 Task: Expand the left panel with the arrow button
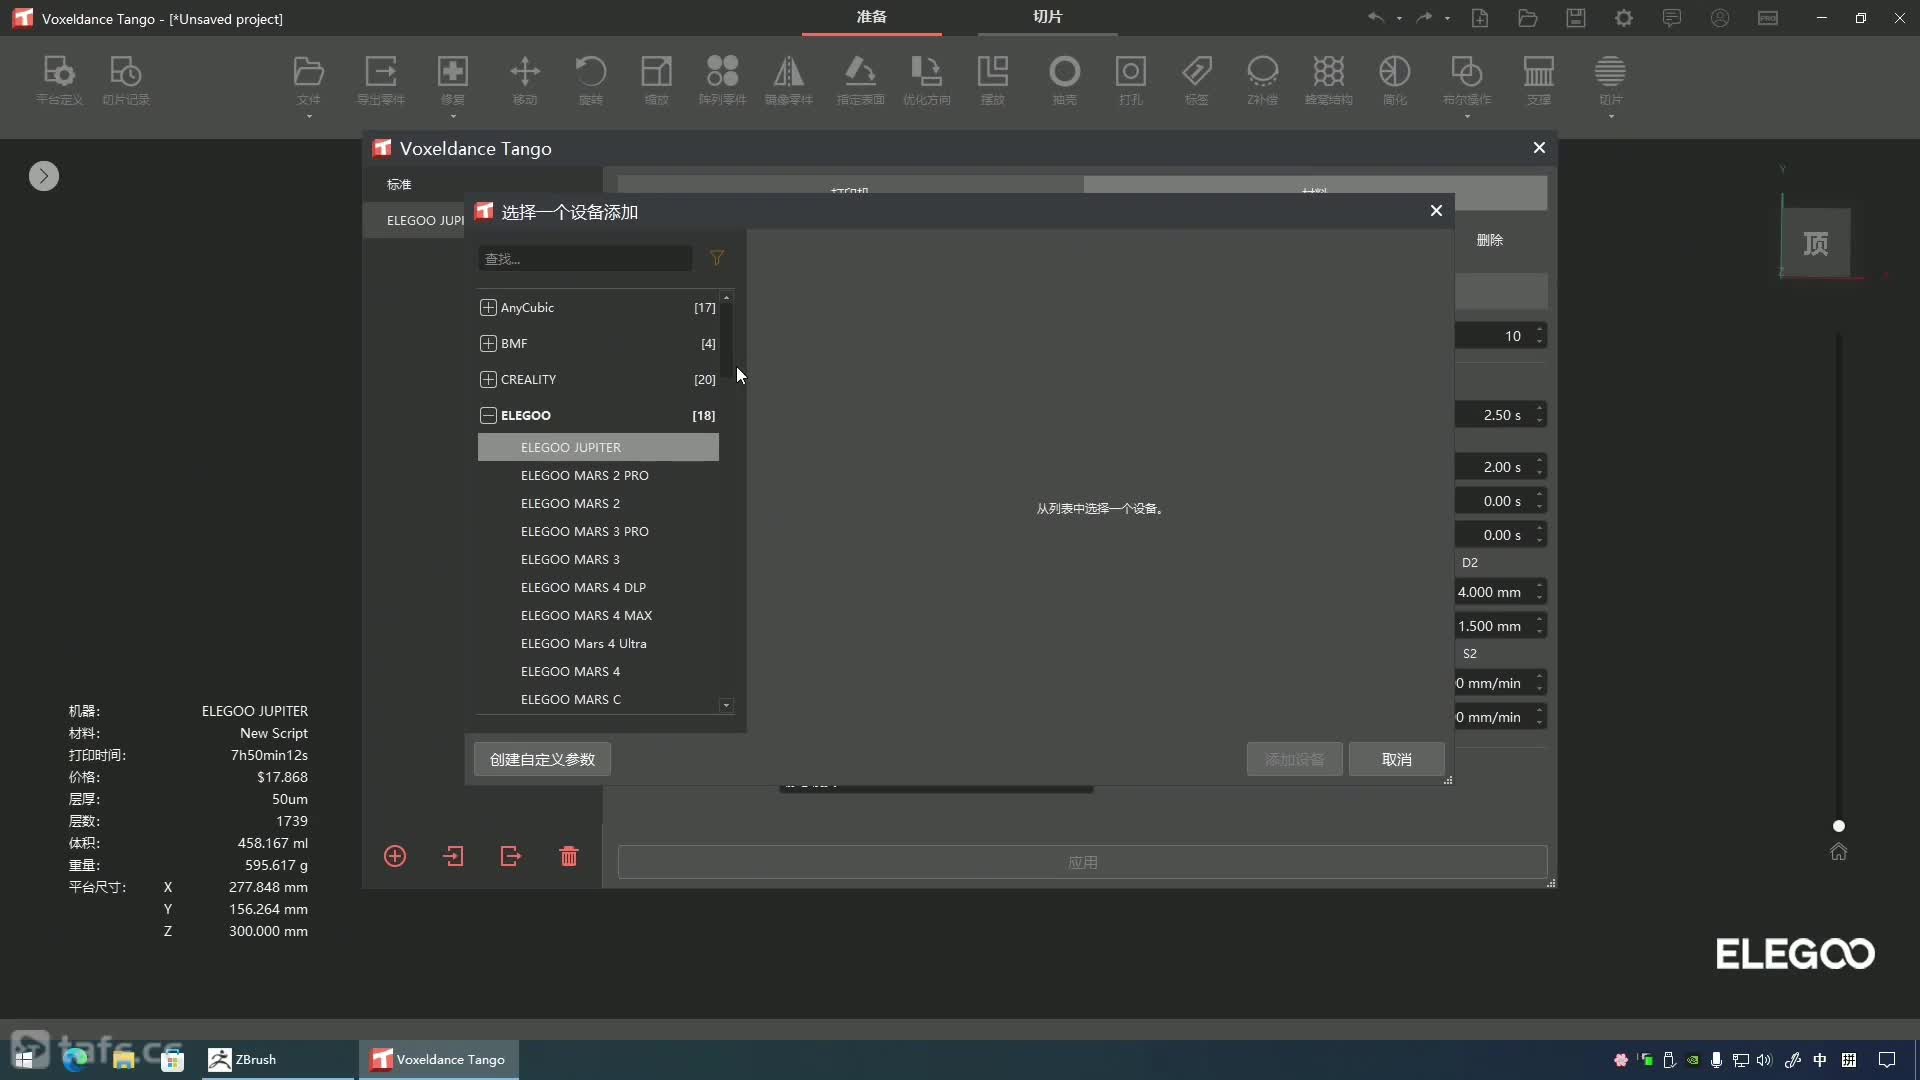pyautogui.click(x=44, y=176)
